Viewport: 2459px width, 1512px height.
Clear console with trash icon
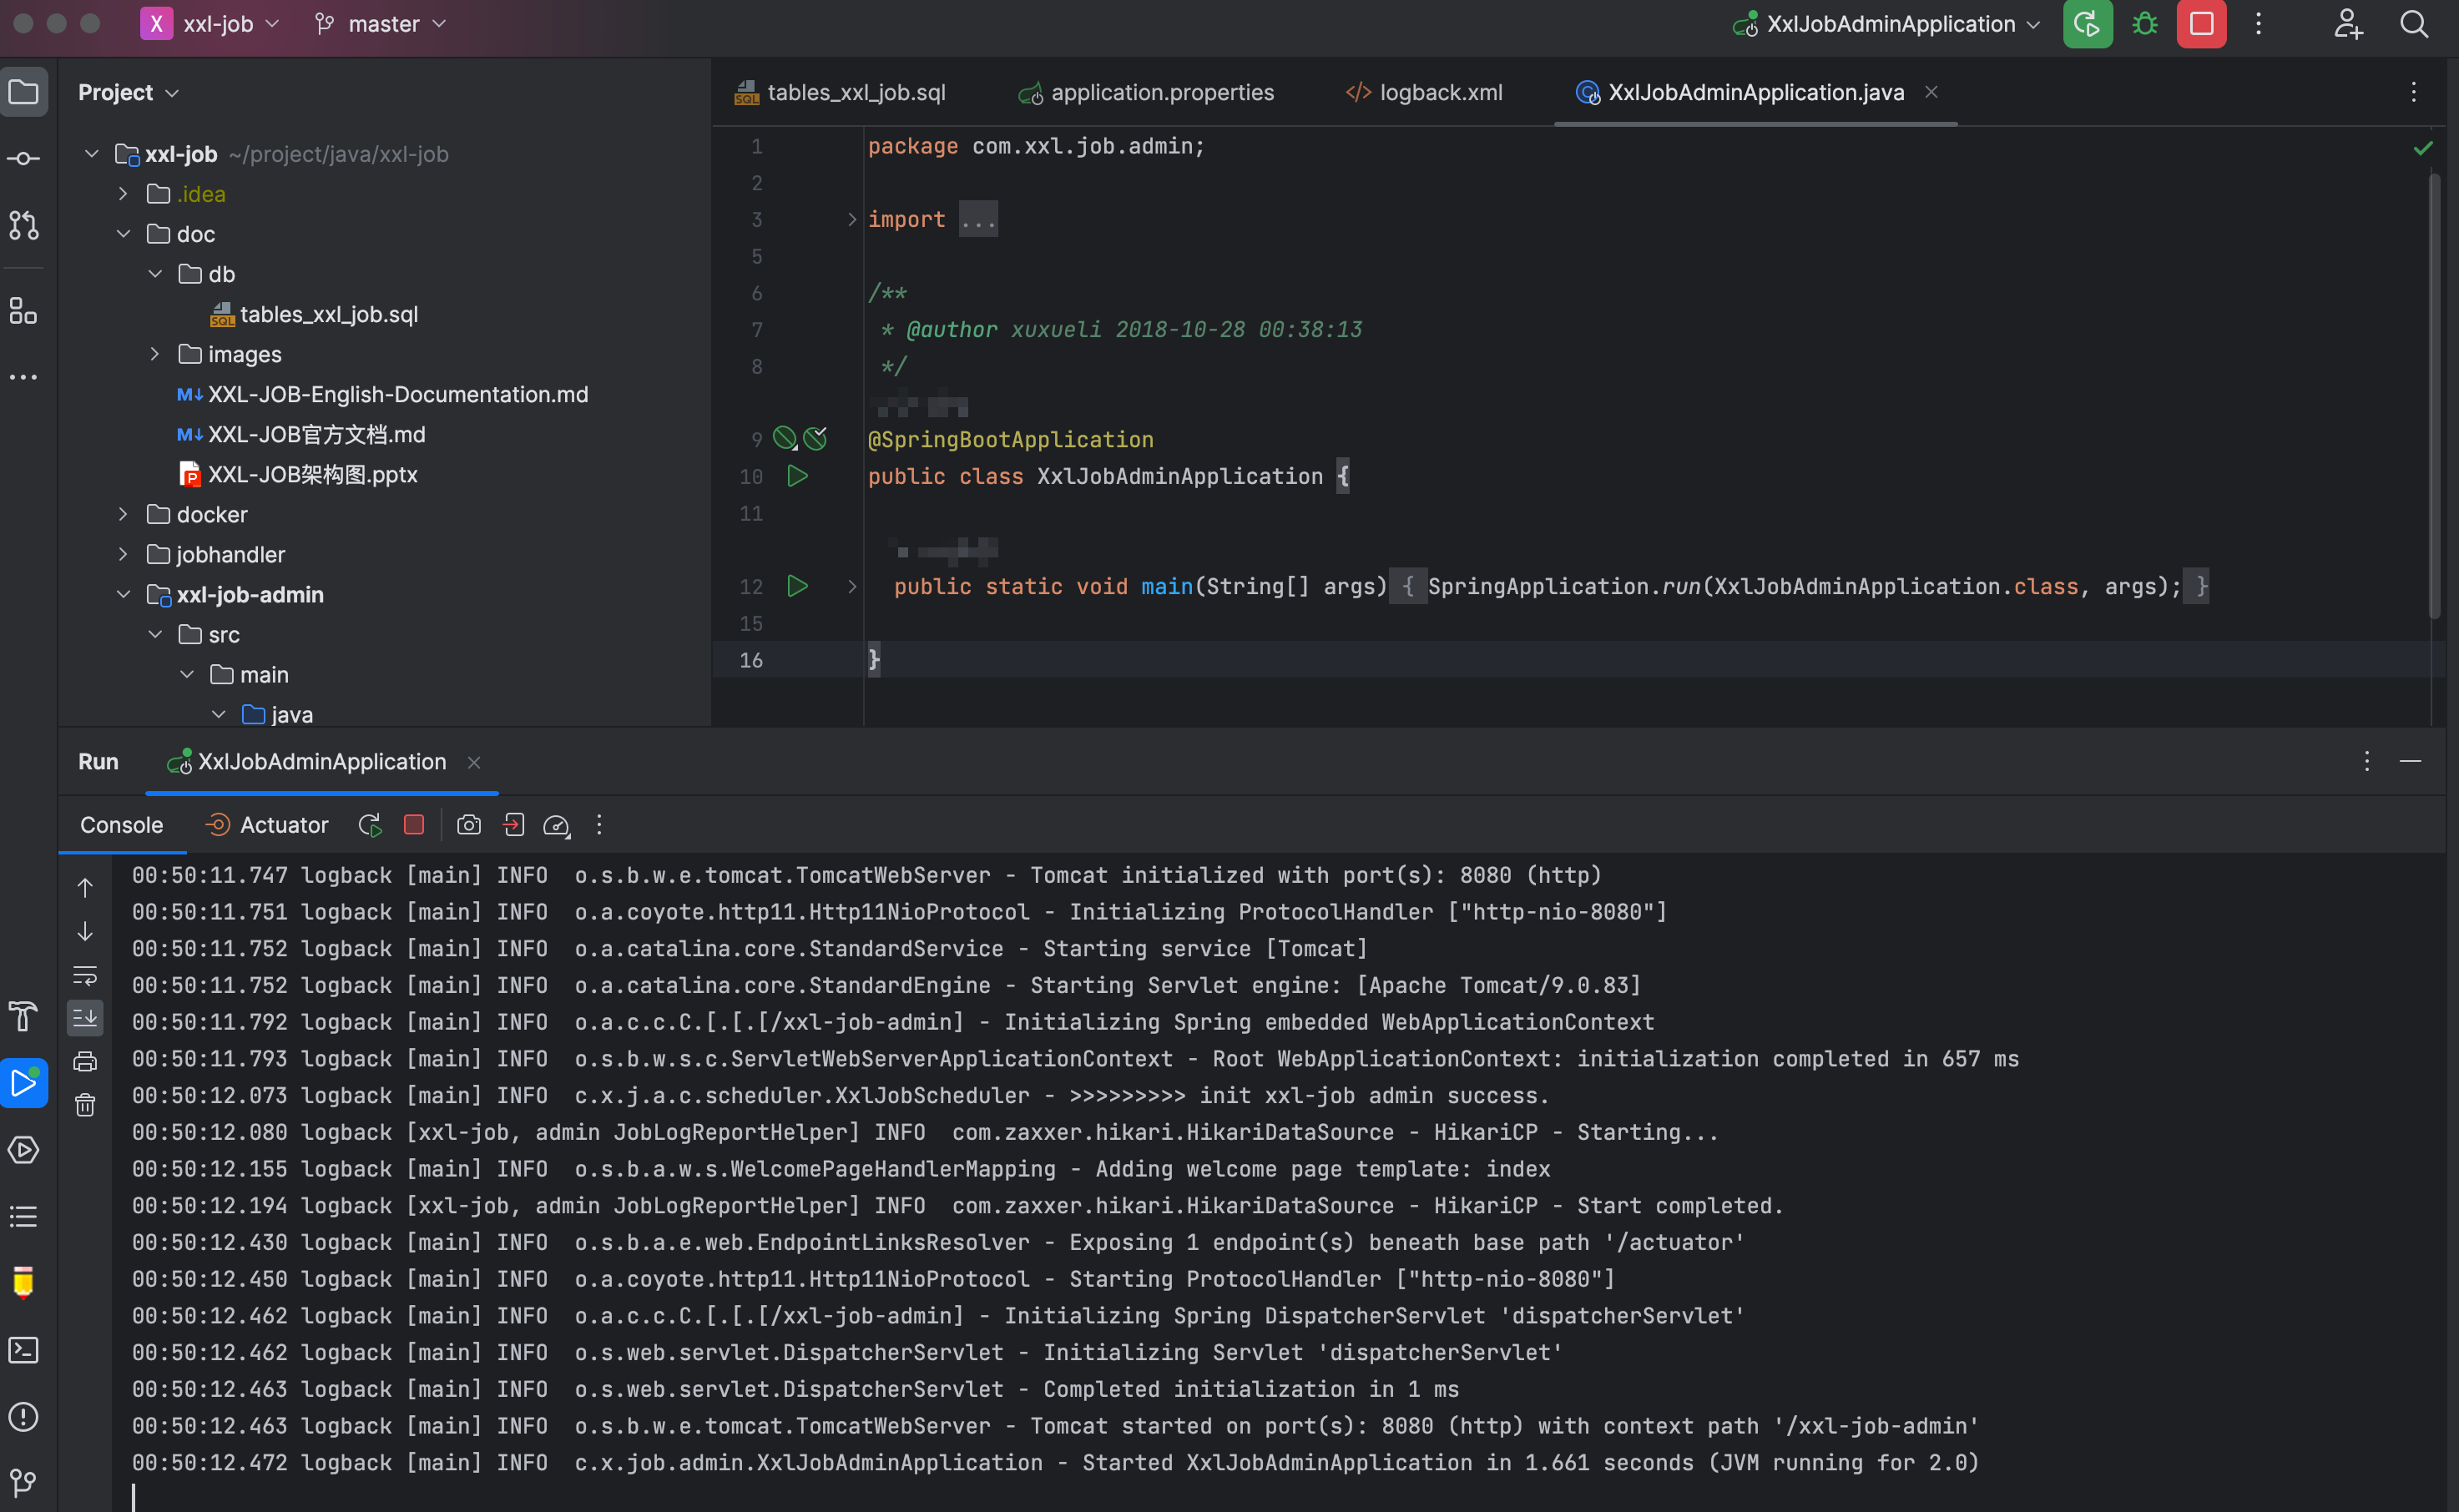86,1105
